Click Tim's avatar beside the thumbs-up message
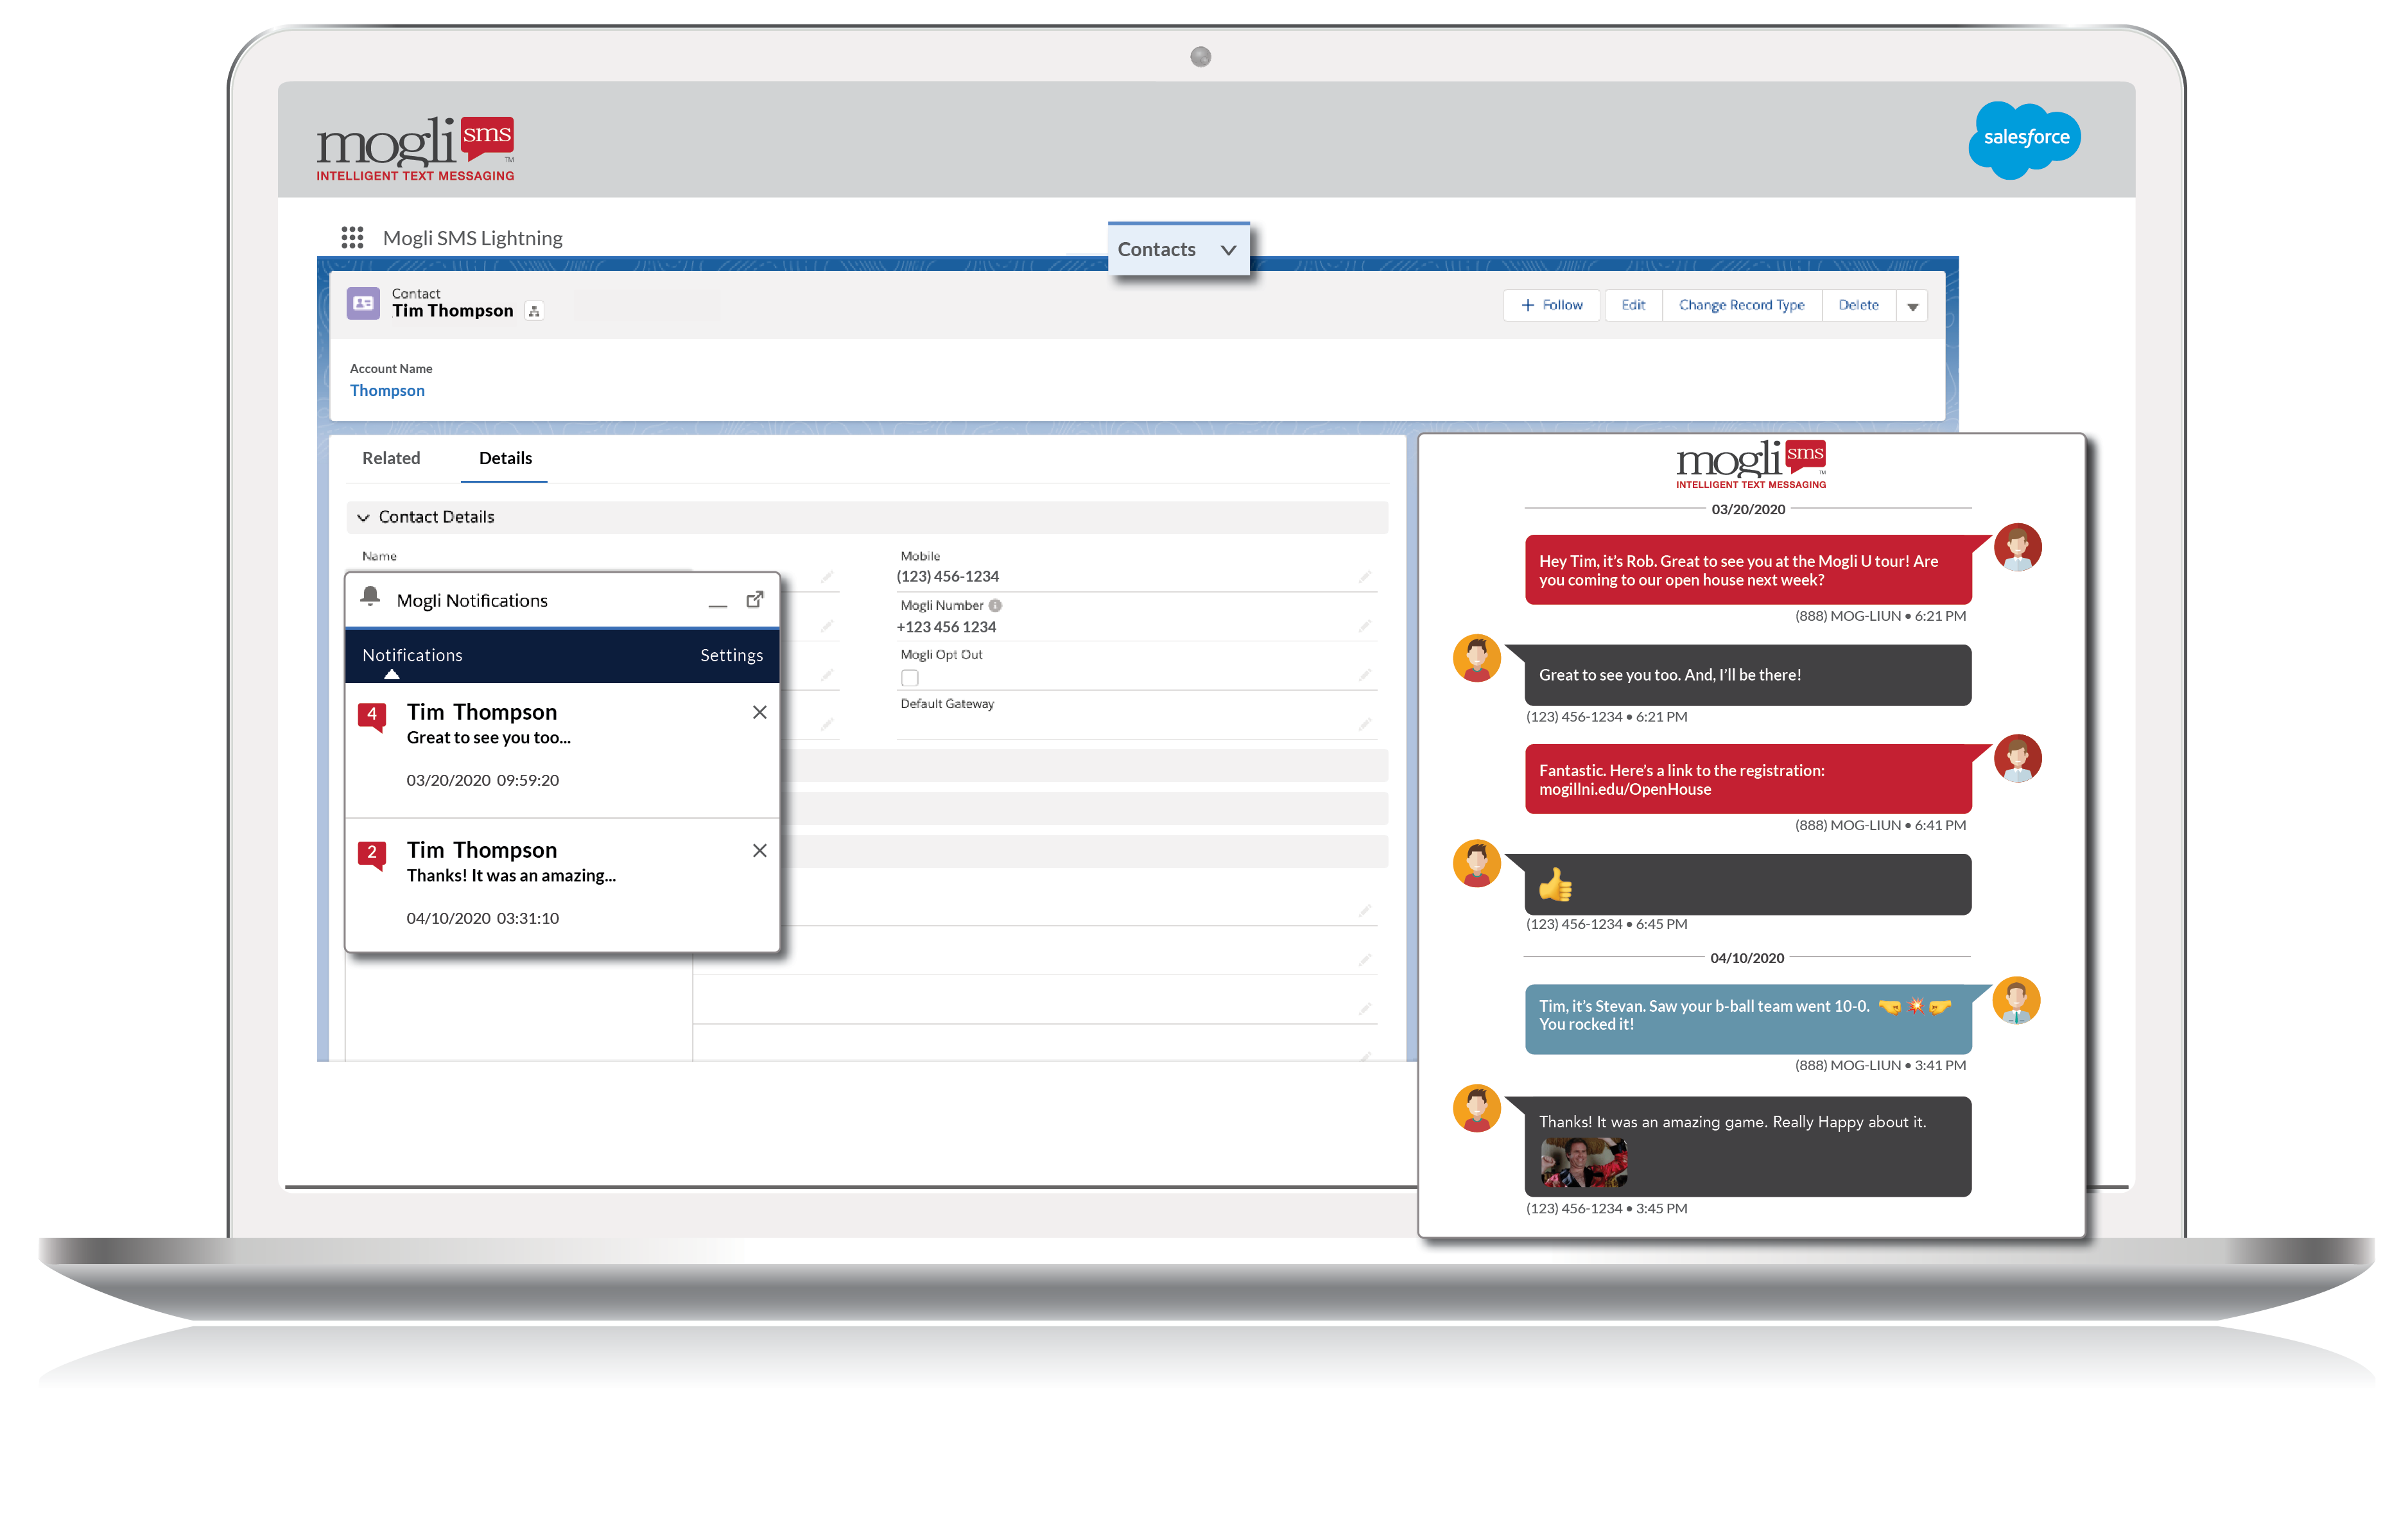This screenshot has height=1517, width=2408. click(1476, 863)
